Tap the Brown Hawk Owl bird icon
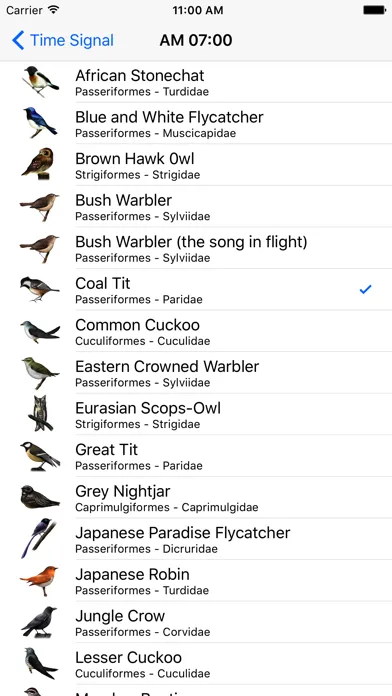 coord(38,164)
